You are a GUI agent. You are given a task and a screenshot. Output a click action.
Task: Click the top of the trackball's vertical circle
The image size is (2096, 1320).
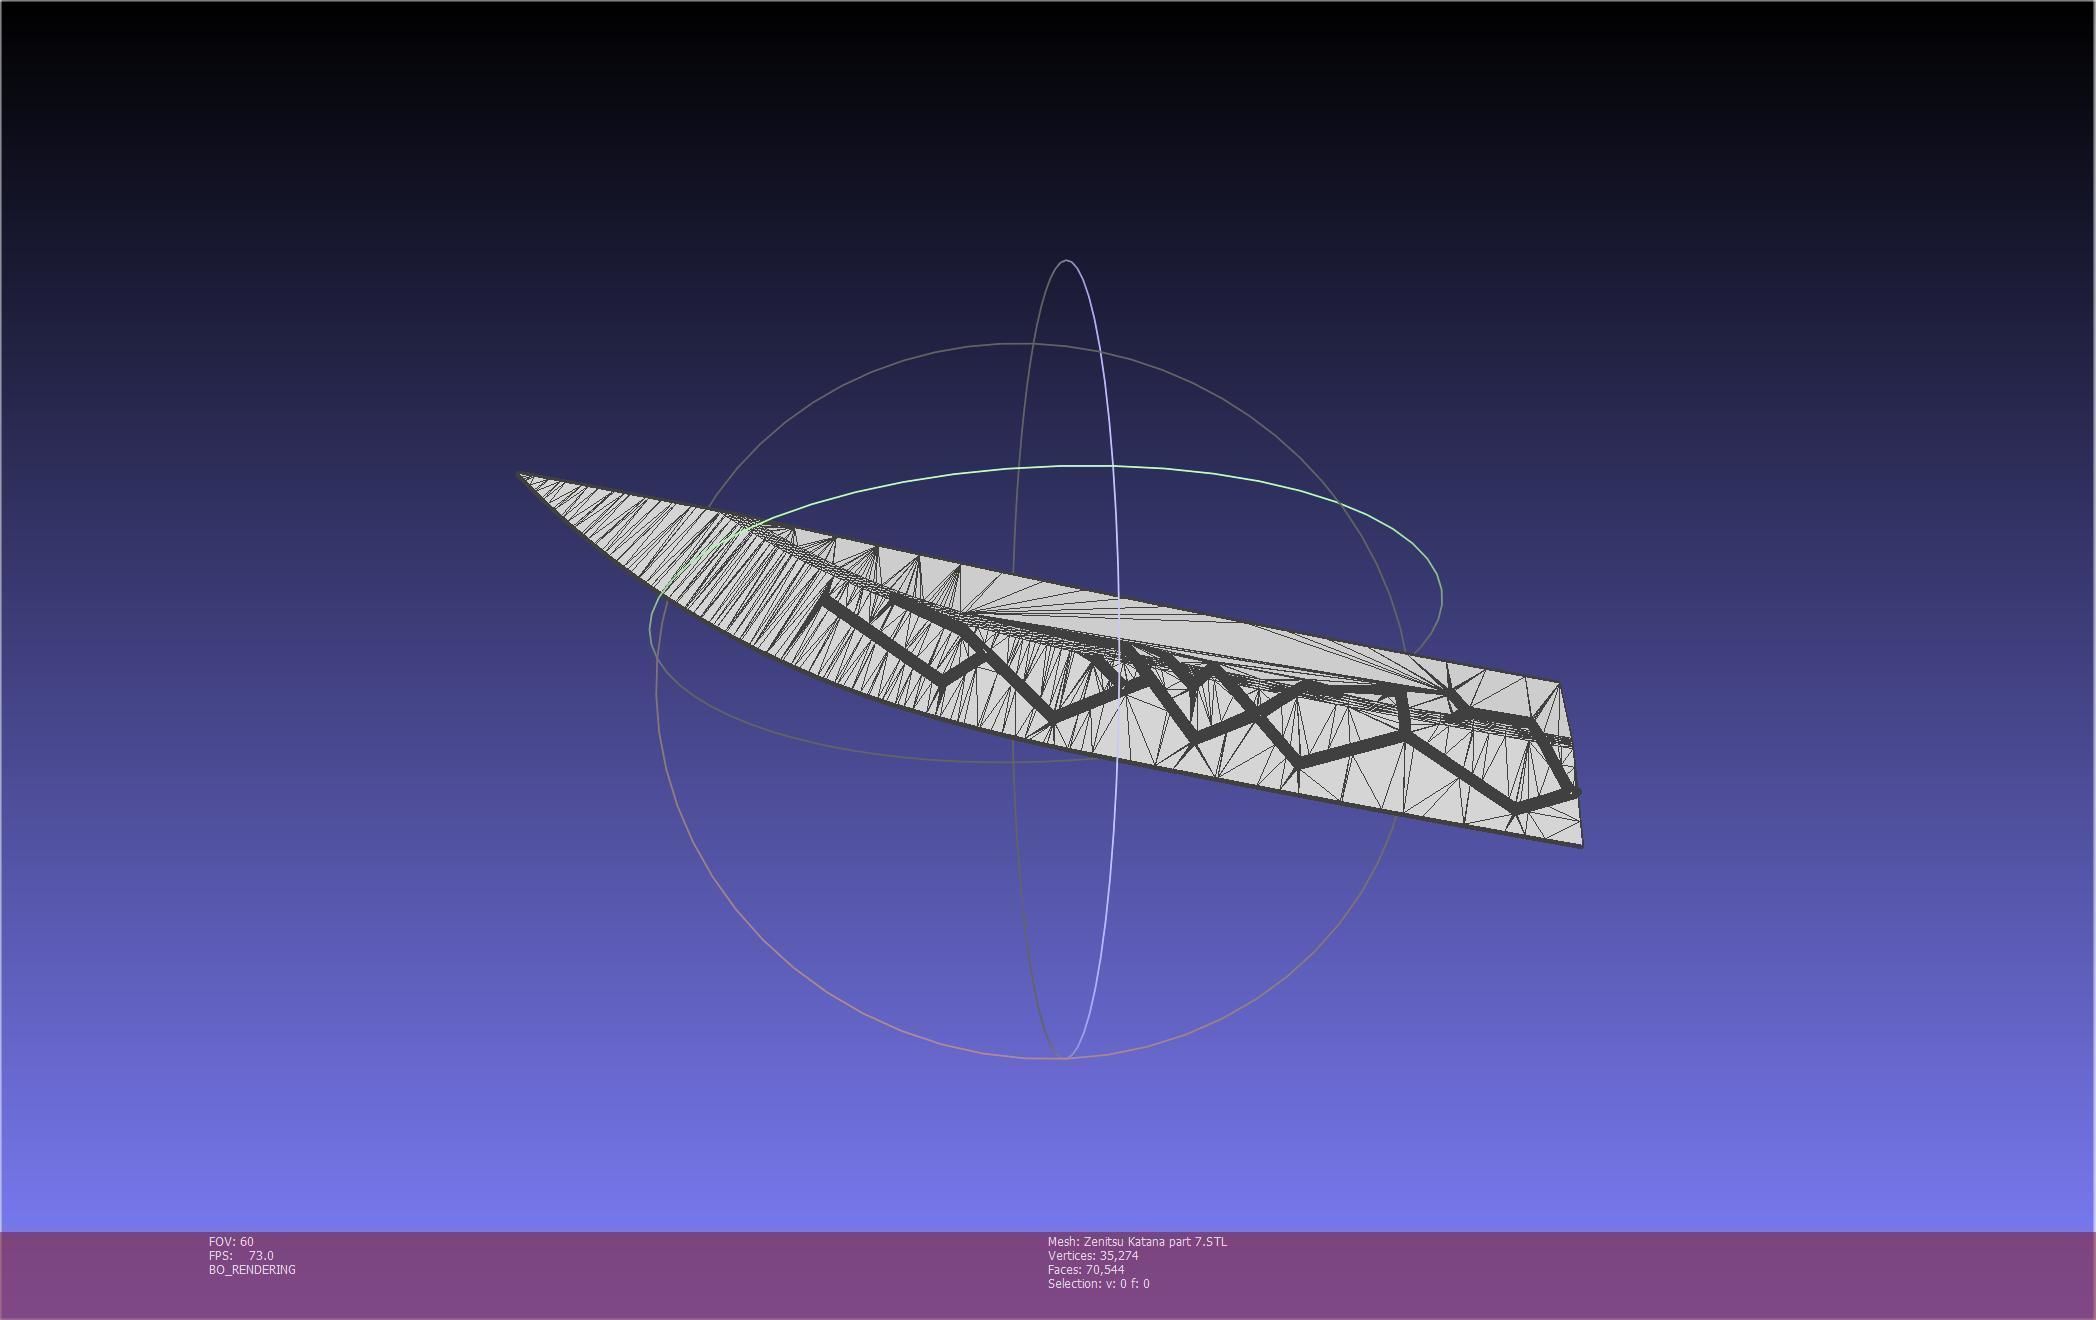1066,261
